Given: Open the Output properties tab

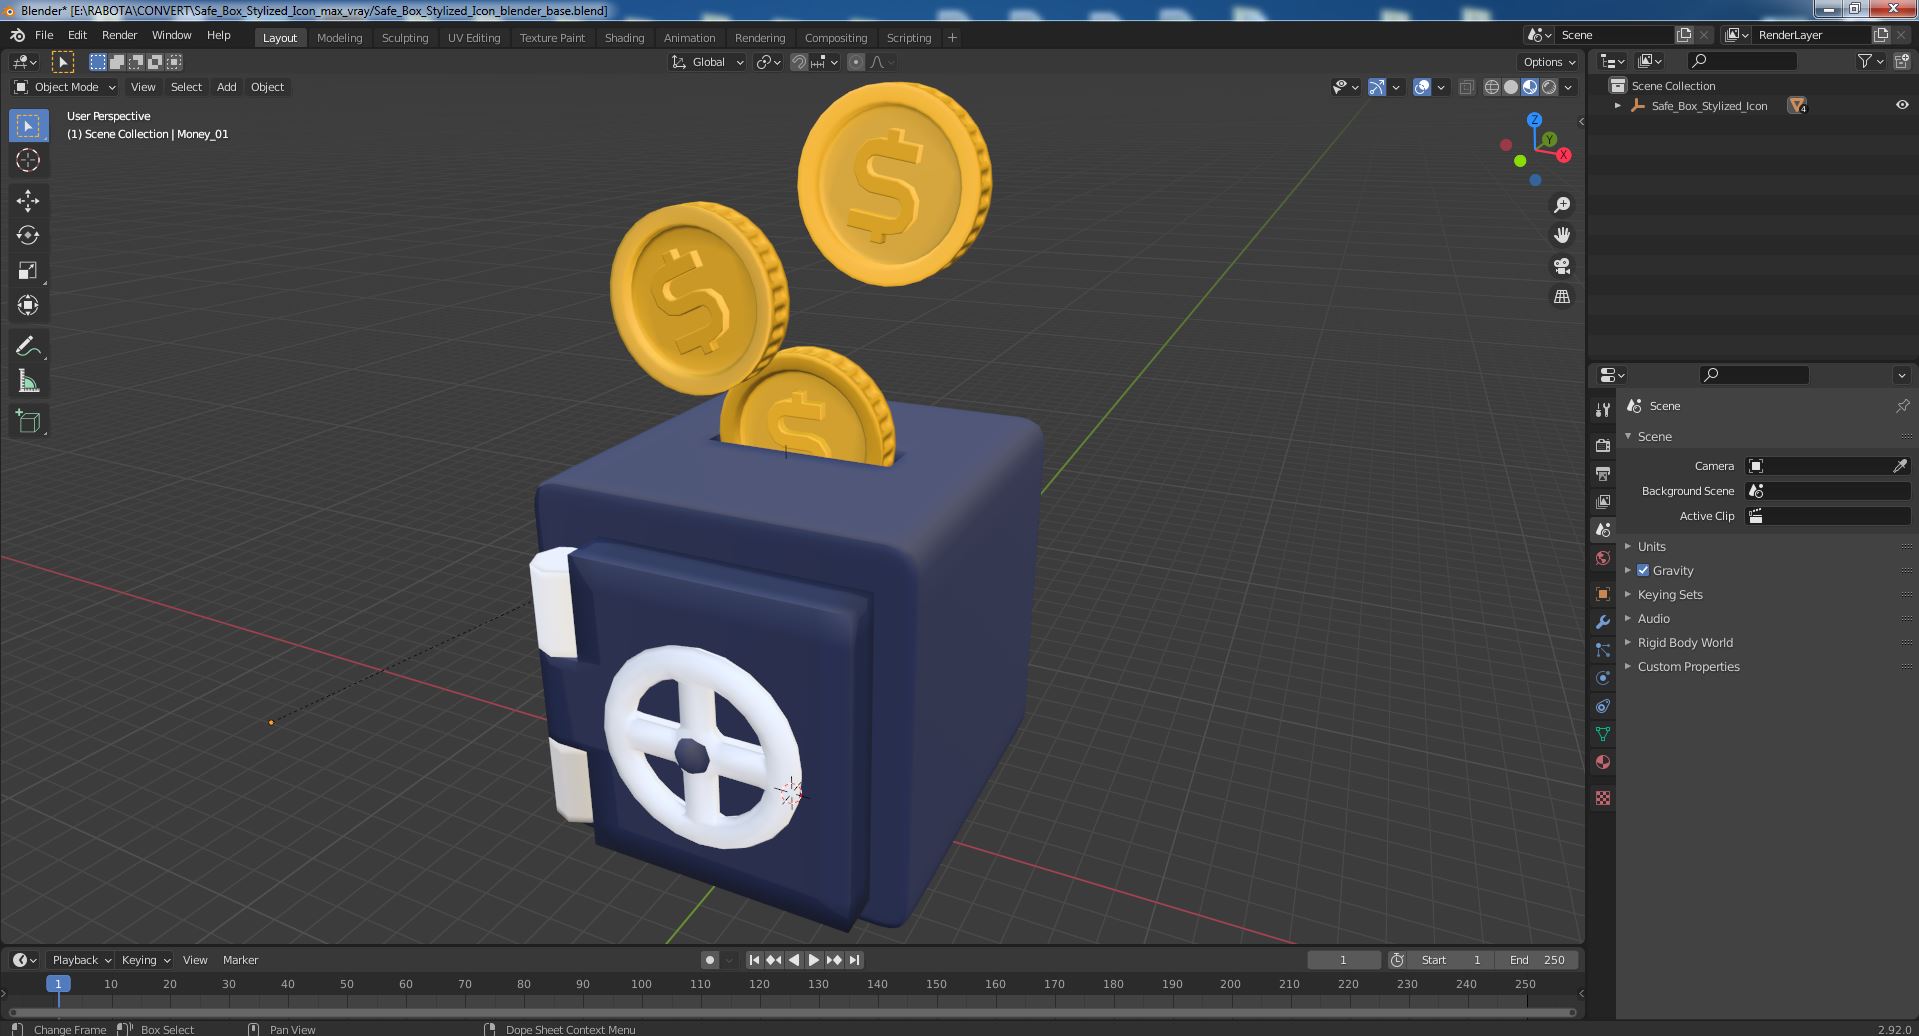Looking at the screenshot, I should [1603, 473].
